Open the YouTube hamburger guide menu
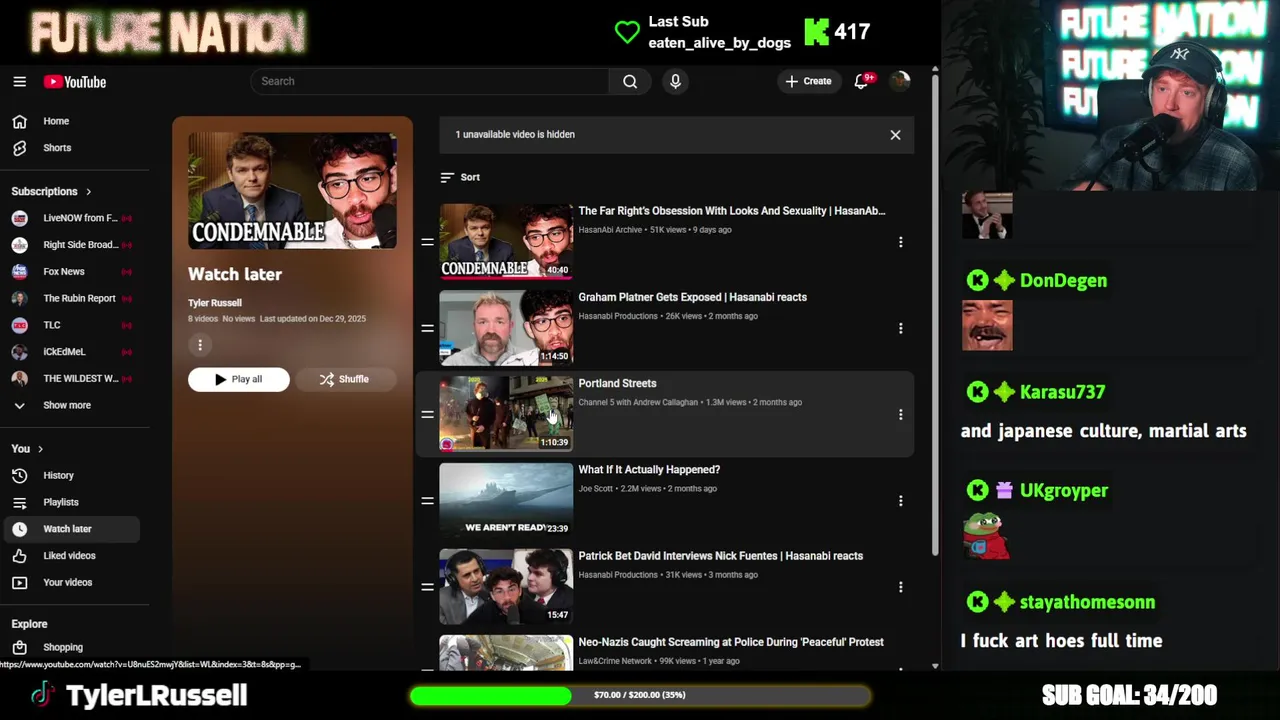Image resolution: width=1280 pixels, height=720 pixels. (19, 82)
